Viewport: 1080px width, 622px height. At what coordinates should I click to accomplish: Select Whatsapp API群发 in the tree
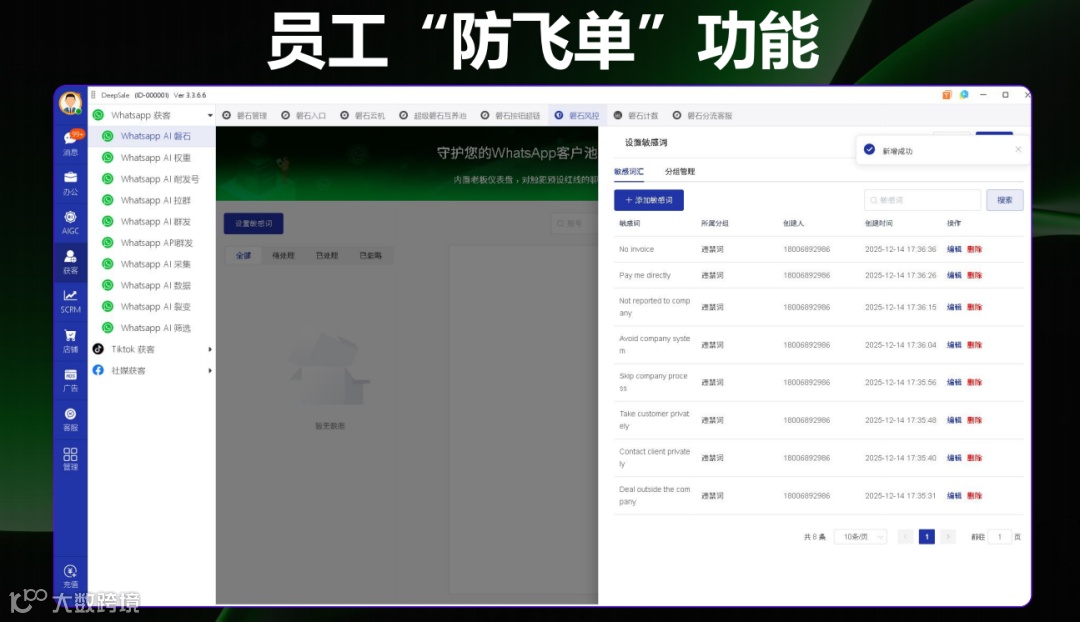tap(152, 243)
